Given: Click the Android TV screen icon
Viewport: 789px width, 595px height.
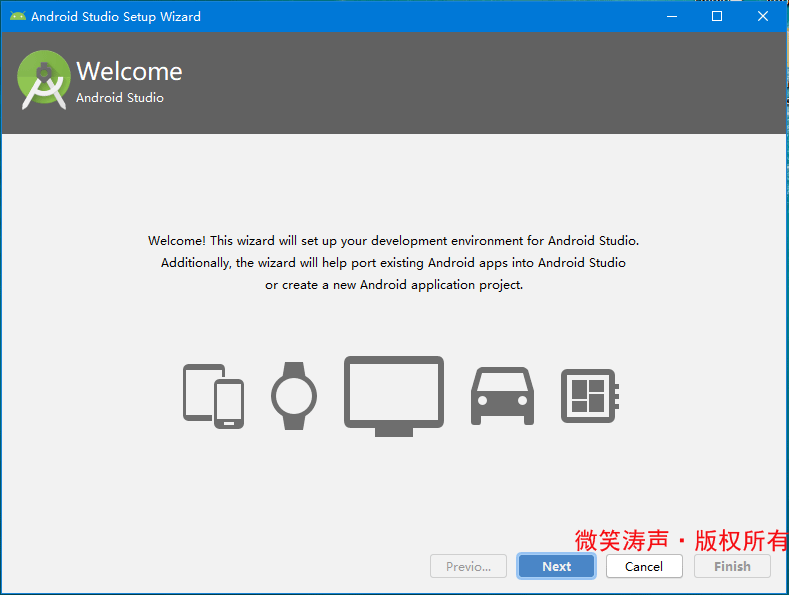Looking at the screenshot, I should pos(394,396).
